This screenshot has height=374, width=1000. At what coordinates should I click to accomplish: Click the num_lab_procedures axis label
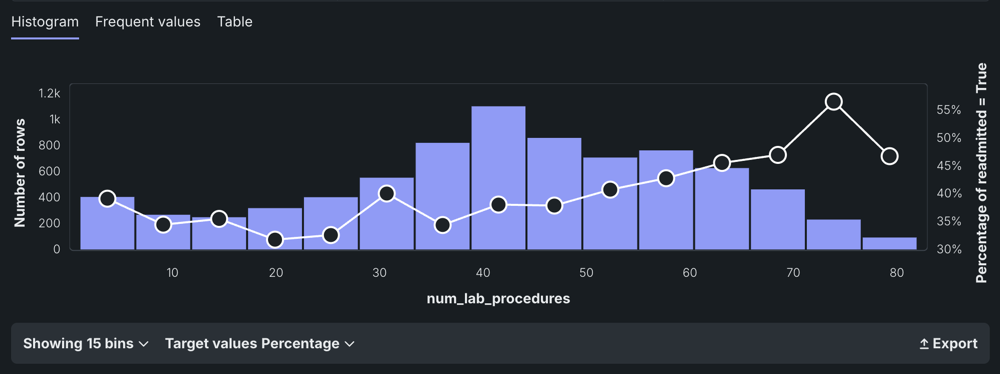coord(498,299)
